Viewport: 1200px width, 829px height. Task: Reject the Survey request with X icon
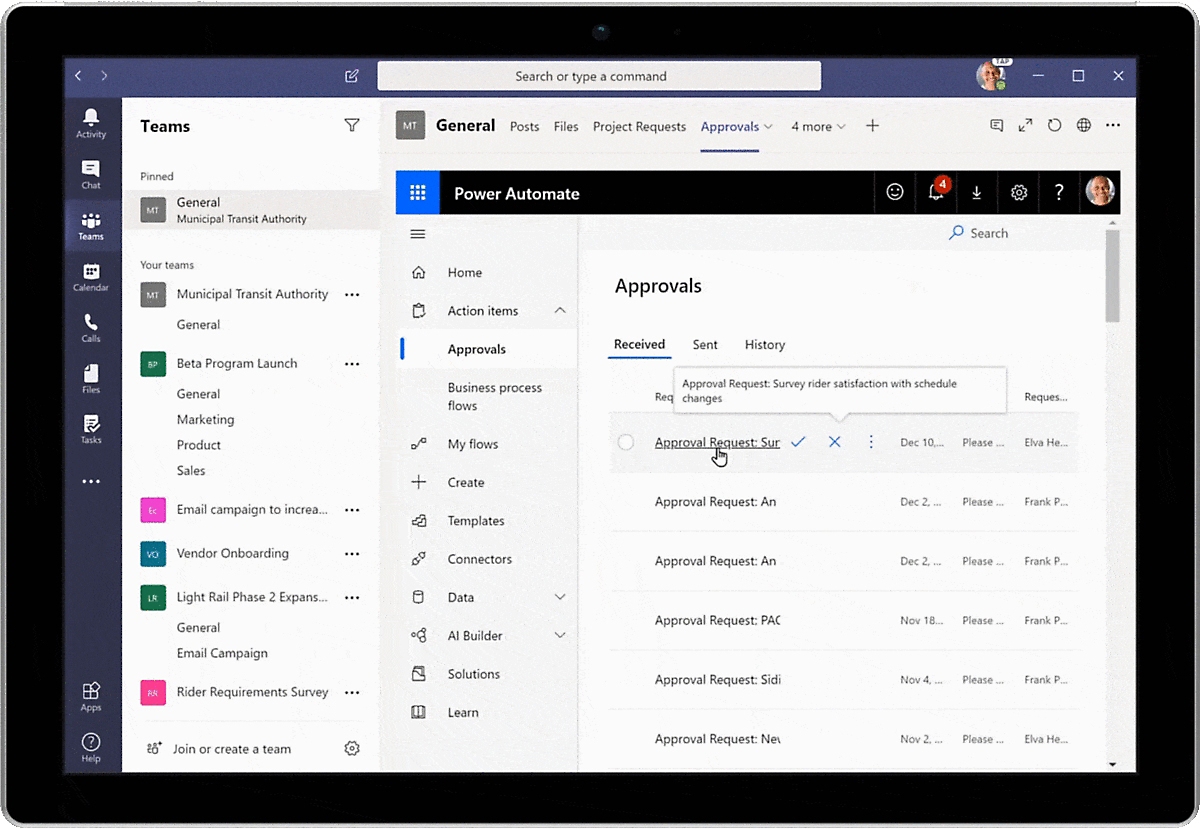[835, 442]
